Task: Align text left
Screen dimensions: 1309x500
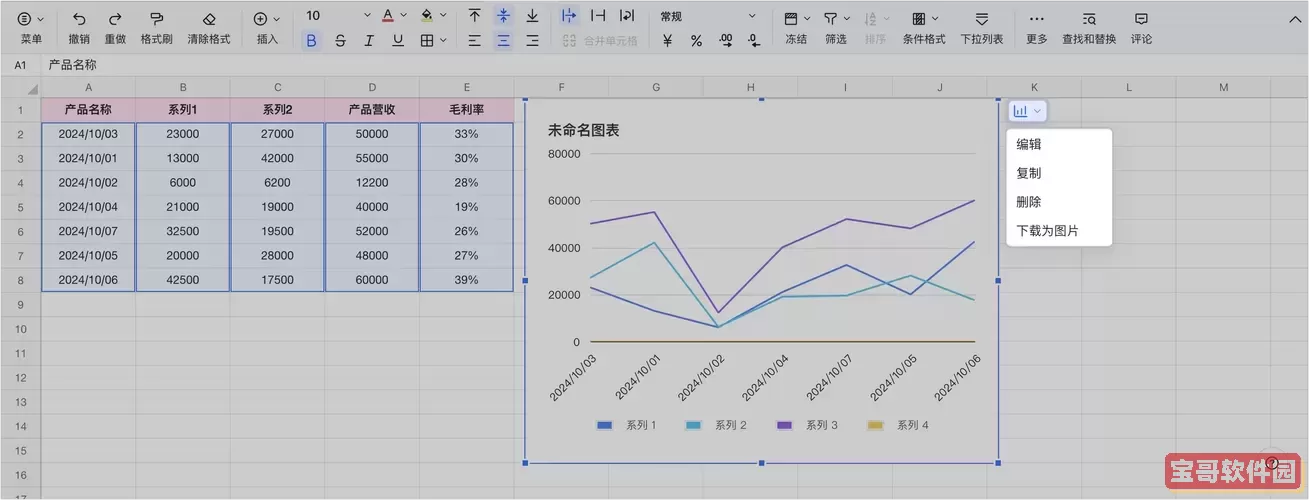Action: [474, 41]
